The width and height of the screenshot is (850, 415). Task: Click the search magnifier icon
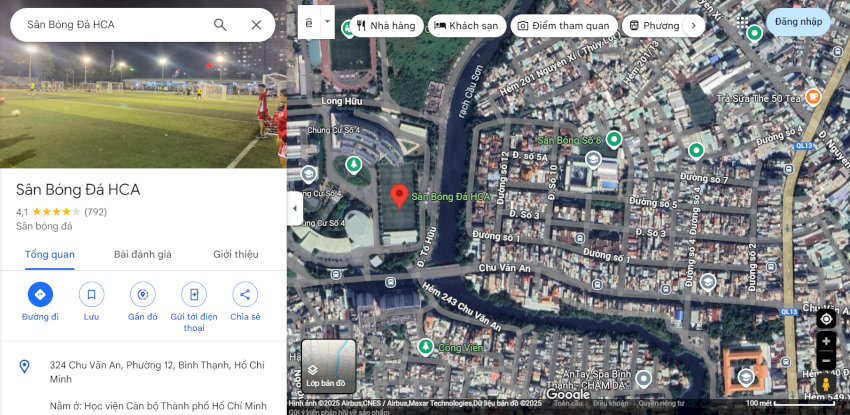[x=220, y=25]
